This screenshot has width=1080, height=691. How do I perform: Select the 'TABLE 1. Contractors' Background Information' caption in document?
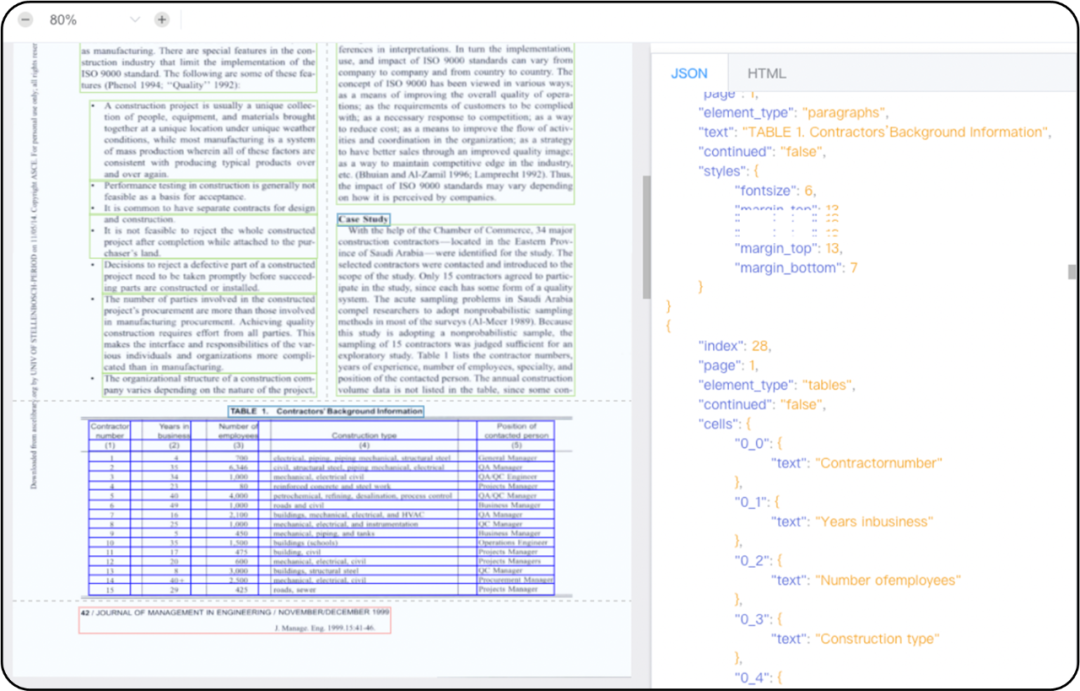326,411
